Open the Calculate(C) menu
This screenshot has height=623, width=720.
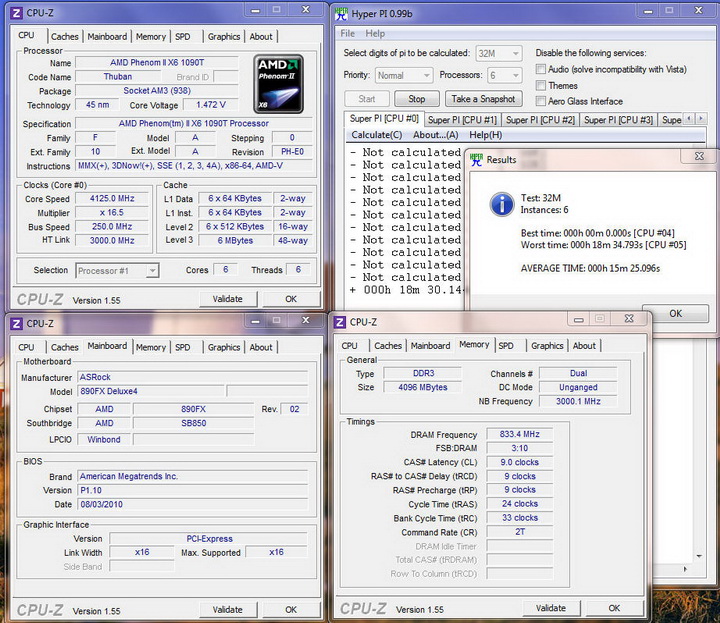(x=377, y=135)
